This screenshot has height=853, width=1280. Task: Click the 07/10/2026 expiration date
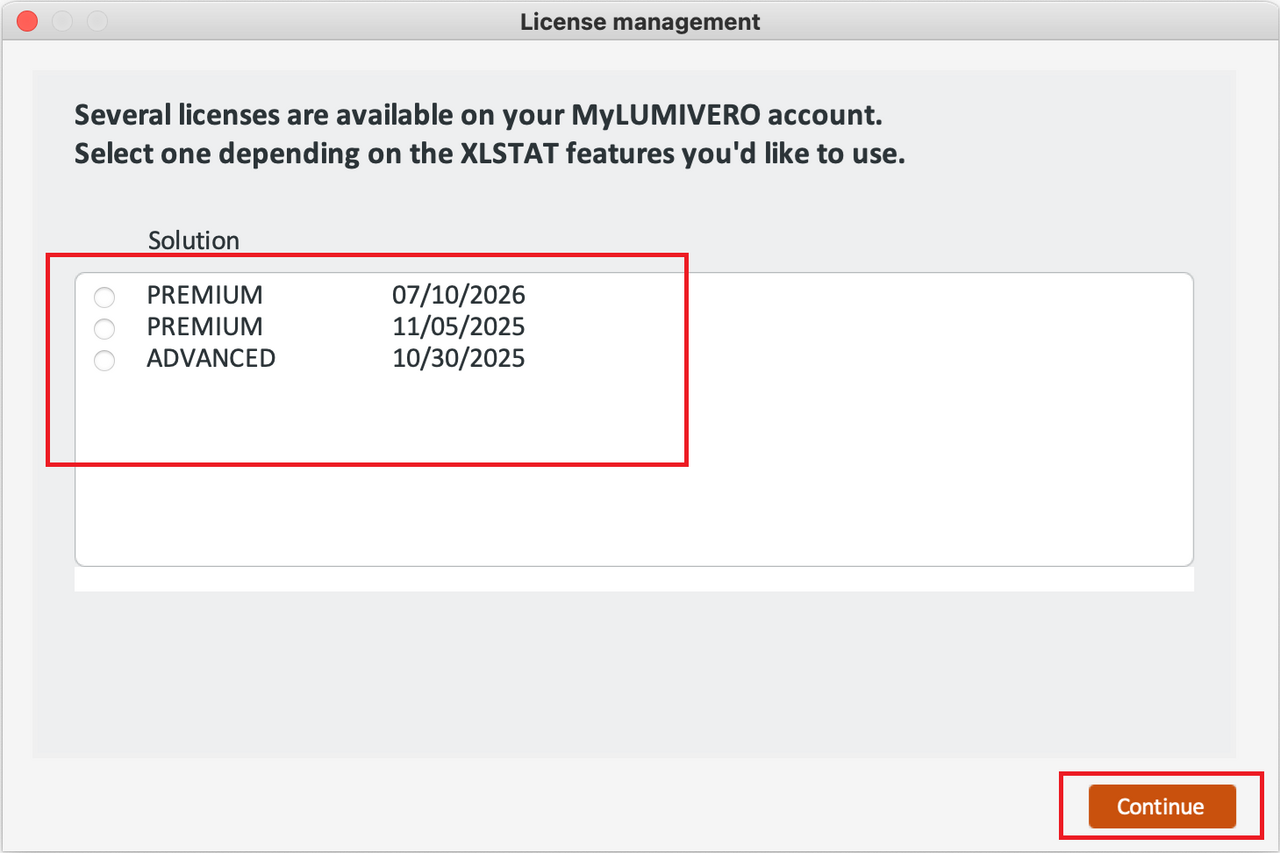click(459, 296)
